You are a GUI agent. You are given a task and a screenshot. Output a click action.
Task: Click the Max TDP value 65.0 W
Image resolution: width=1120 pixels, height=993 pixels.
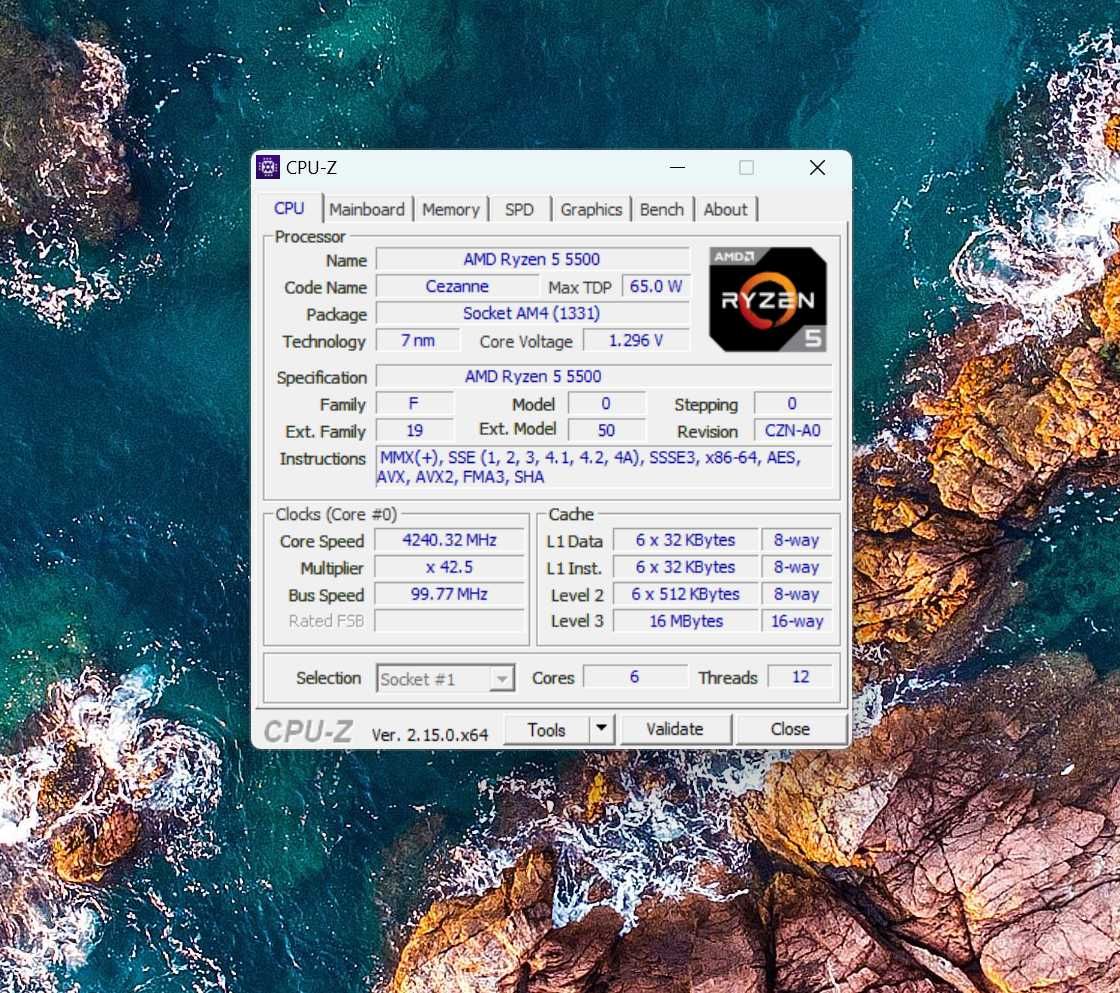[656, 286]
